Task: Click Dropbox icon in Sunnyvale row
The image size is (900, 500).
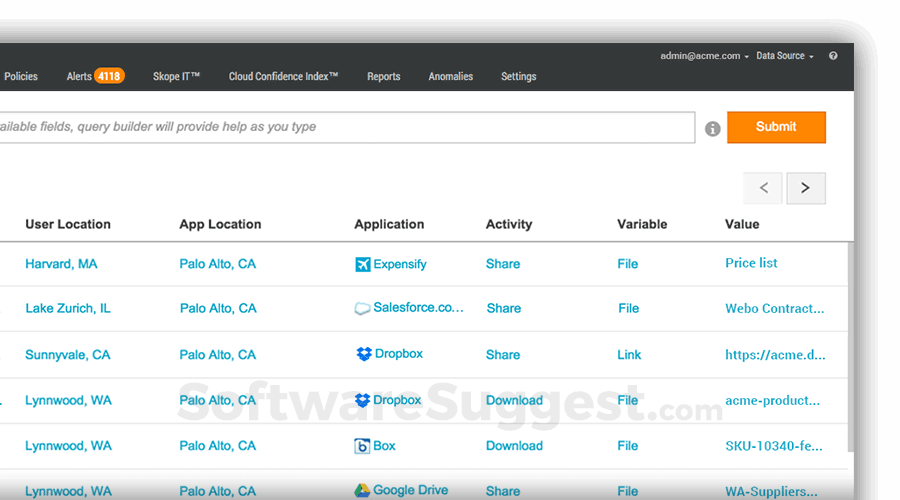Action: point(364,354)
